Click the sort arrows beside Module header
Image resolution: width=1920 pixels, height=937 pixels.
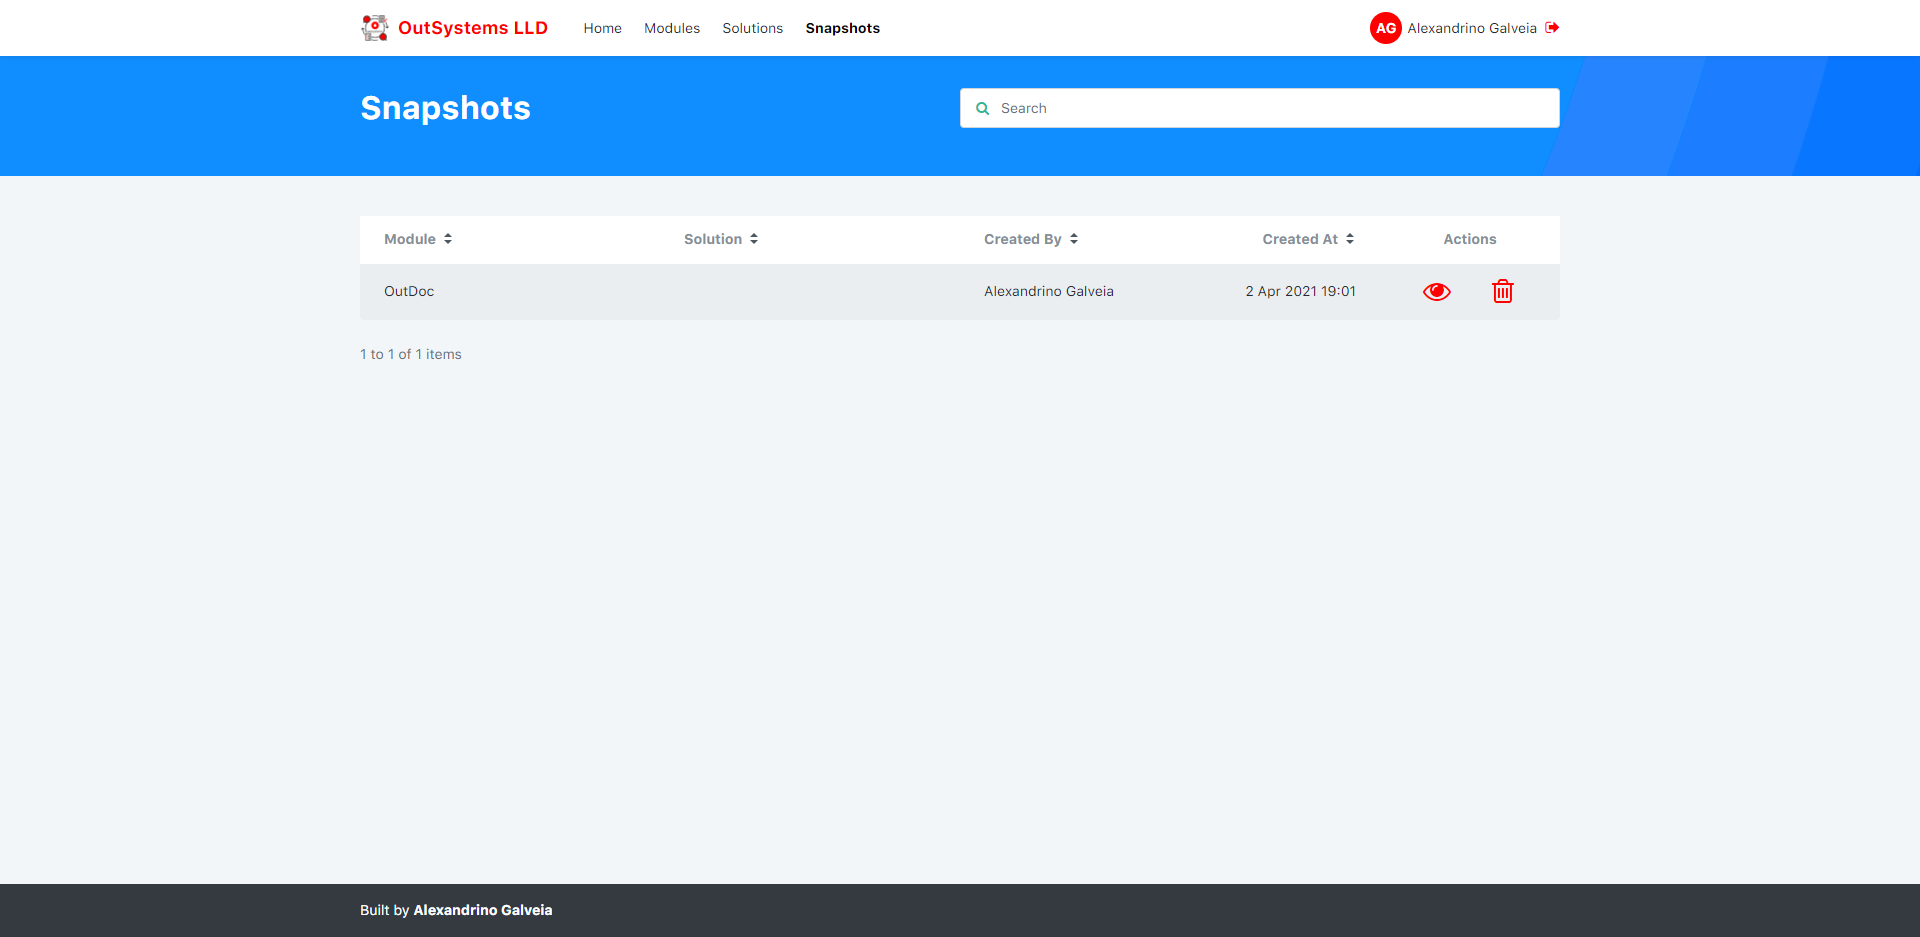click(x=446, y=238)
